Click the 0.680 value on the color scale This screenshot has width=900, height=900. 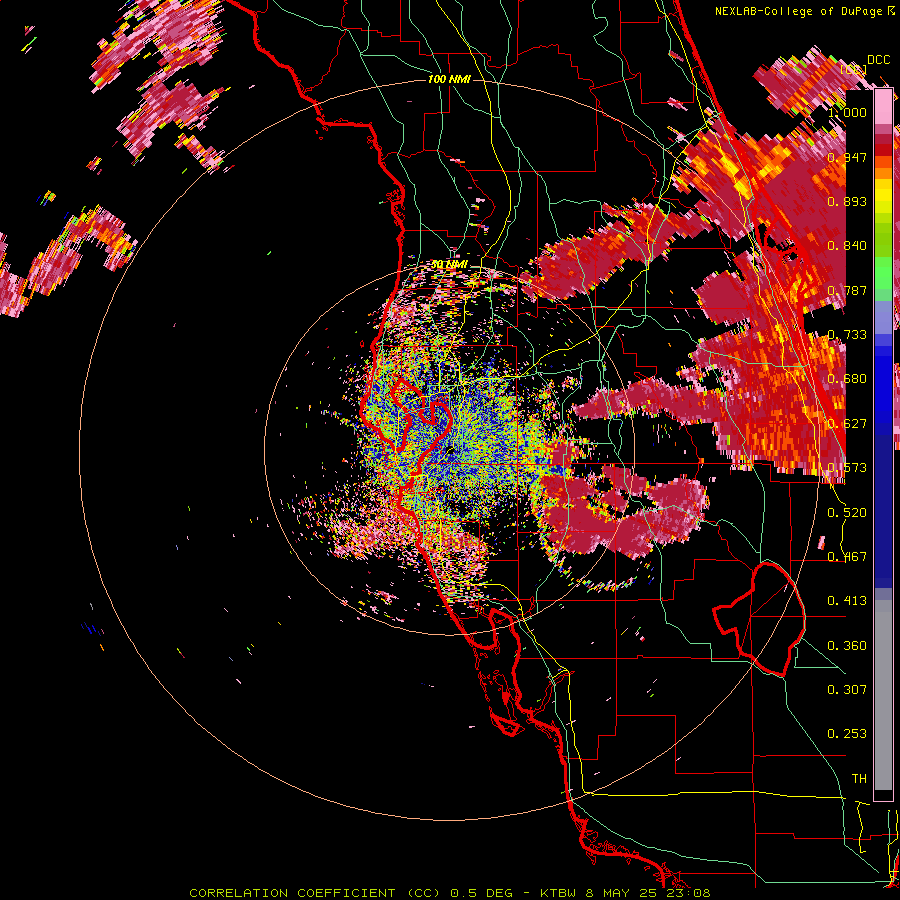coord(848,379)
